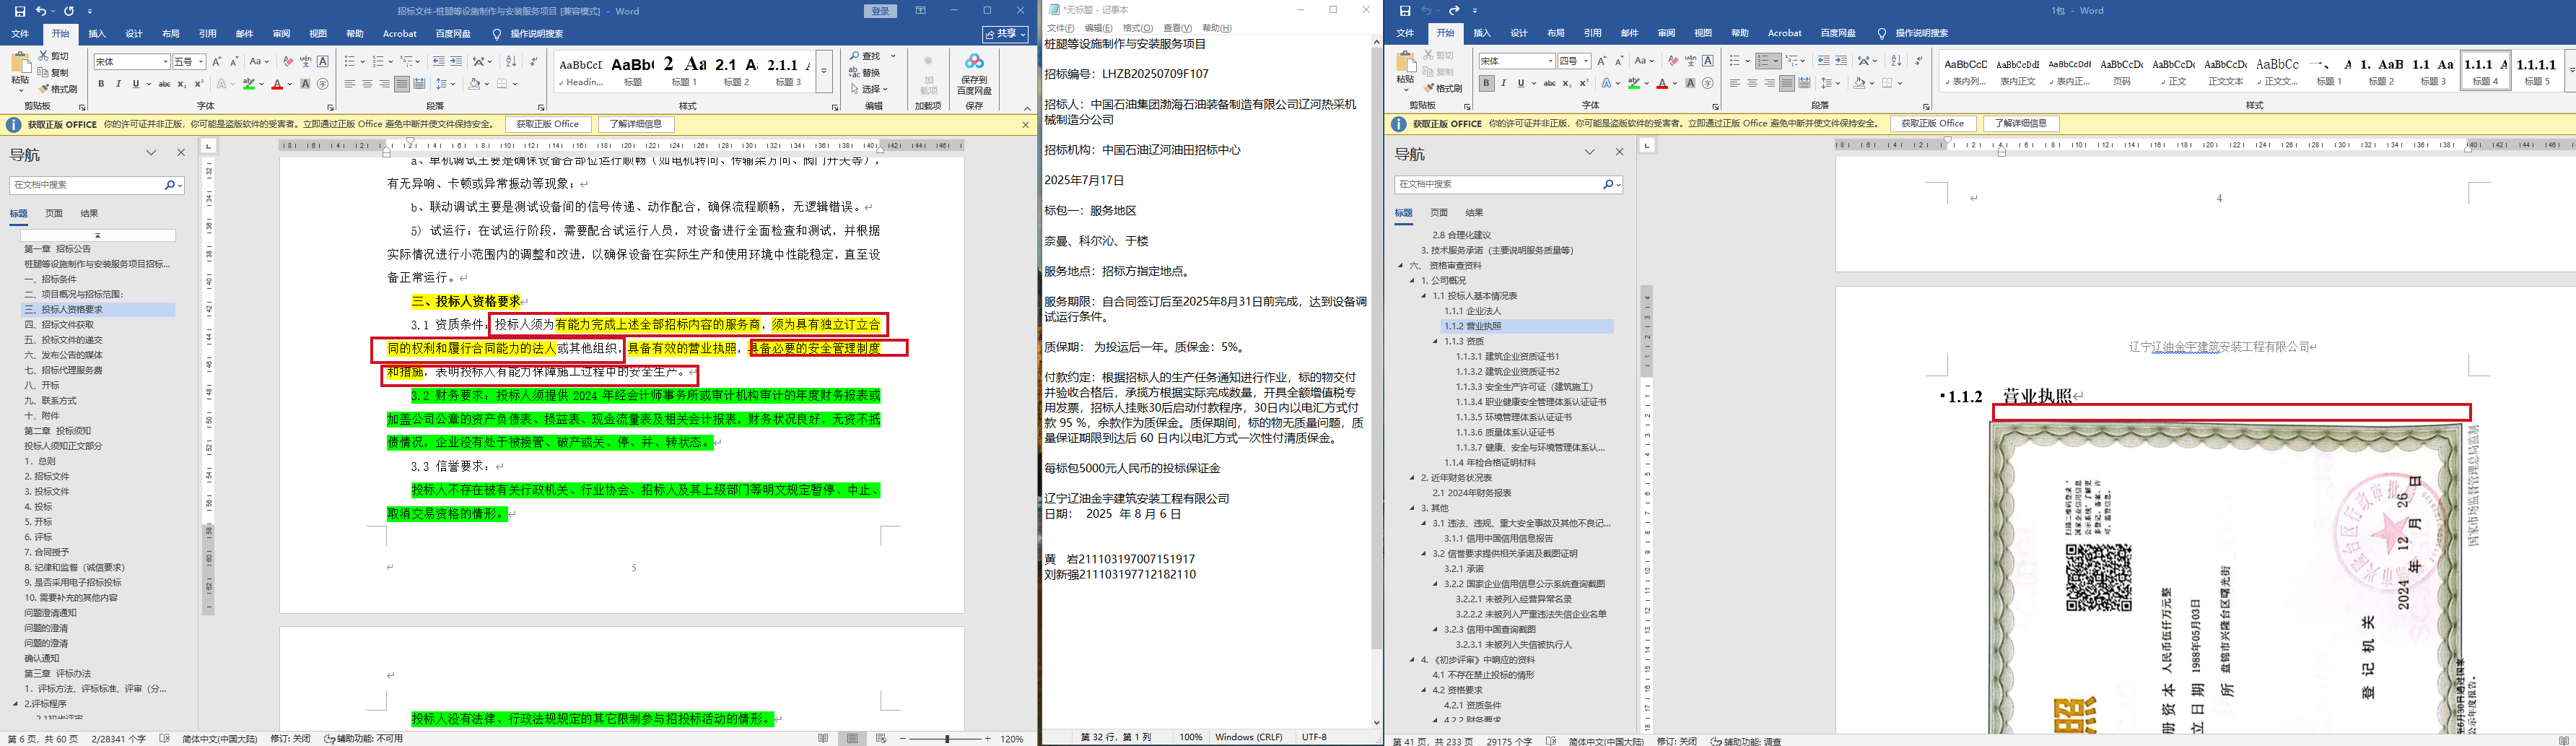Collapse '1.1.3 资质' node in right navigation
The image size is (2576, 746).
(x=1436, y=342)
